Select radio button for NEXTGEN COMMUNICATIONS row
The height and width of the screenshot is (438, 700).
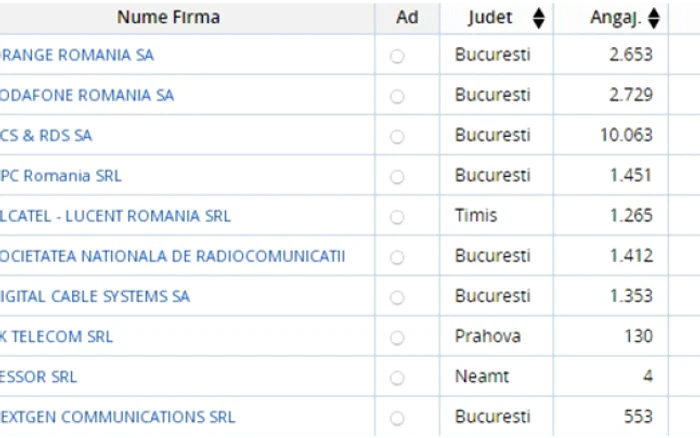(x=397, y=418)
